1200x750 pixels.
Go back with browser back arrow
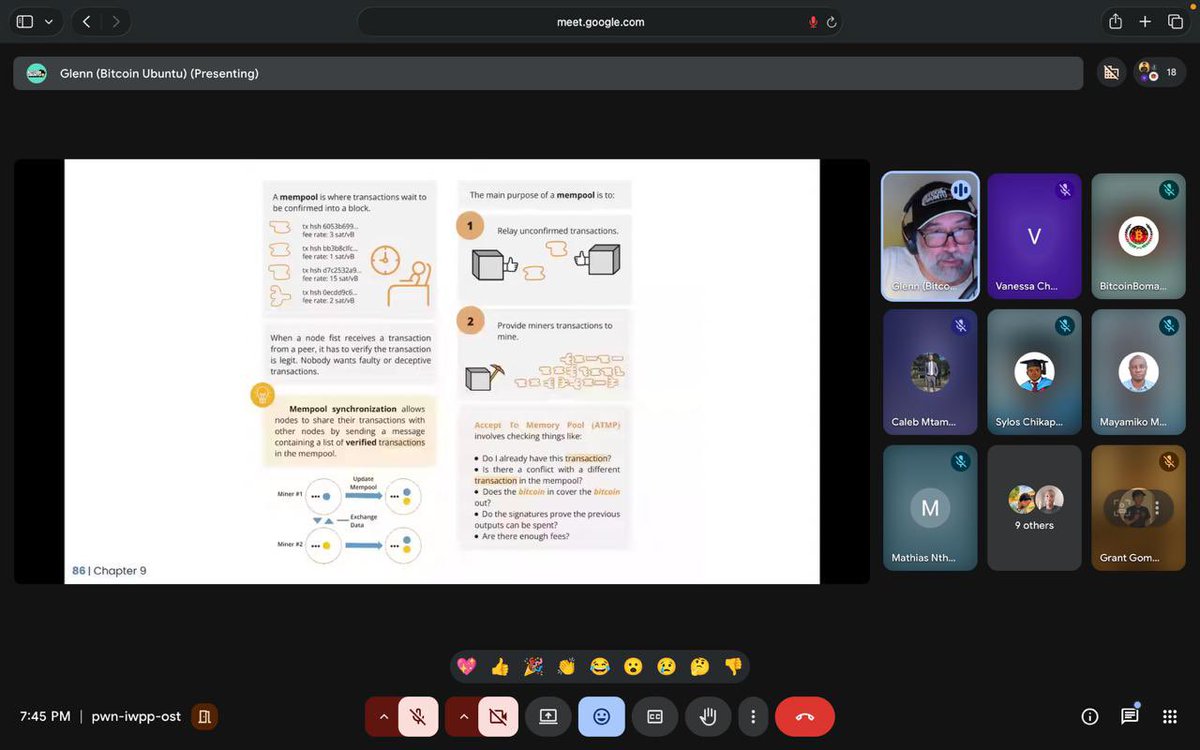point(86,21)
